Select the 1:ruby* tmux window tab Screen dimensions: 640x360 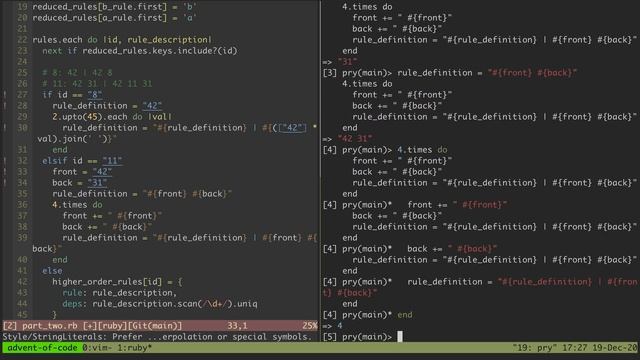pyautogui.click(x=135, y=348)
